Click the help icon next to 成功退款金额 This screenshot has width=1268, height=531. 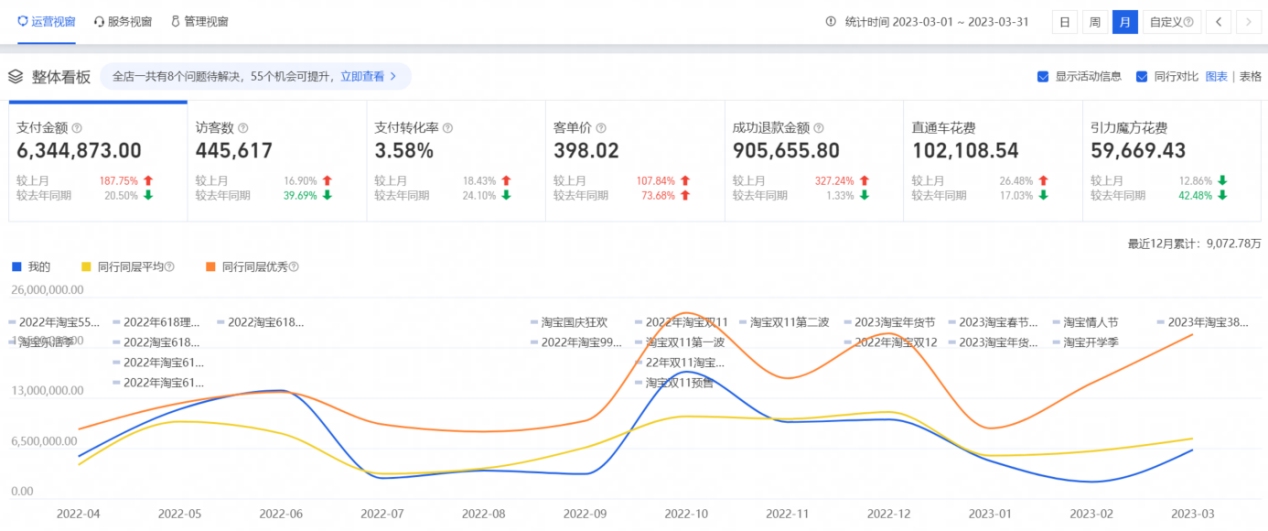(819, 128)
